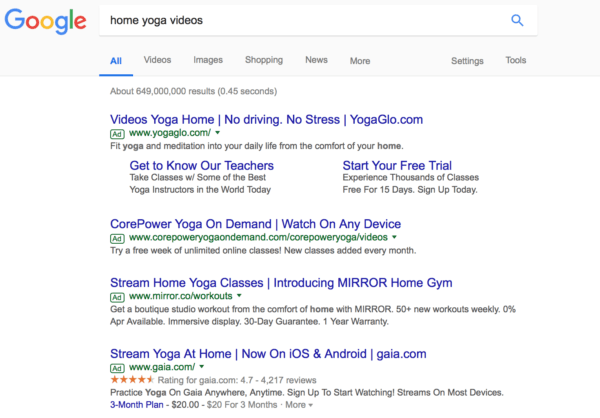This screenshot has width=600, height=418.
Task: Switch to the News tab
Action: point(316,60)
